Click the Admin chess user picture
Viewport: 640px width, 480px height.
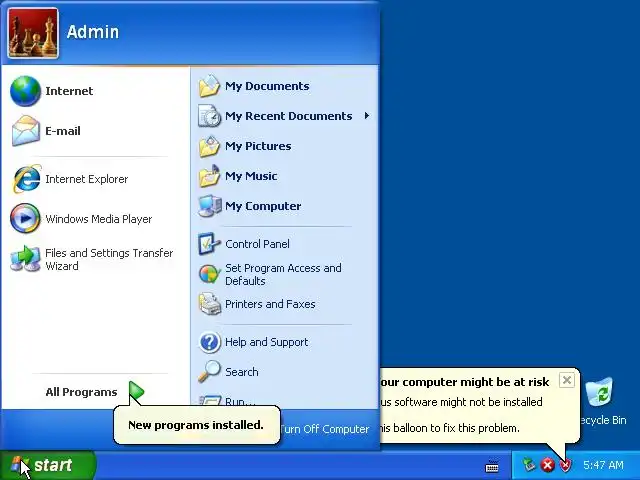click(x=33, y=33)
